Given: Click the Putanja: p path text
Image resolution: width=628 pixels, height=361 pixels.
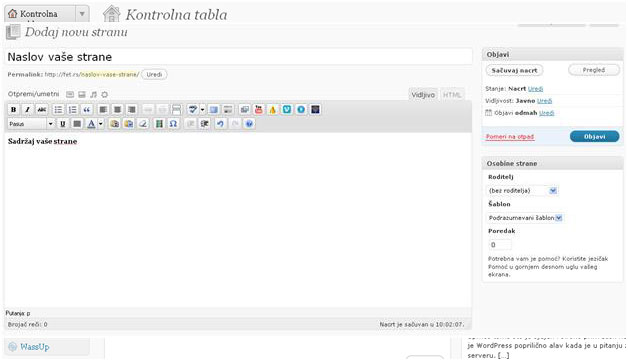Looking at the screenshot, I should tap(18, 313).
